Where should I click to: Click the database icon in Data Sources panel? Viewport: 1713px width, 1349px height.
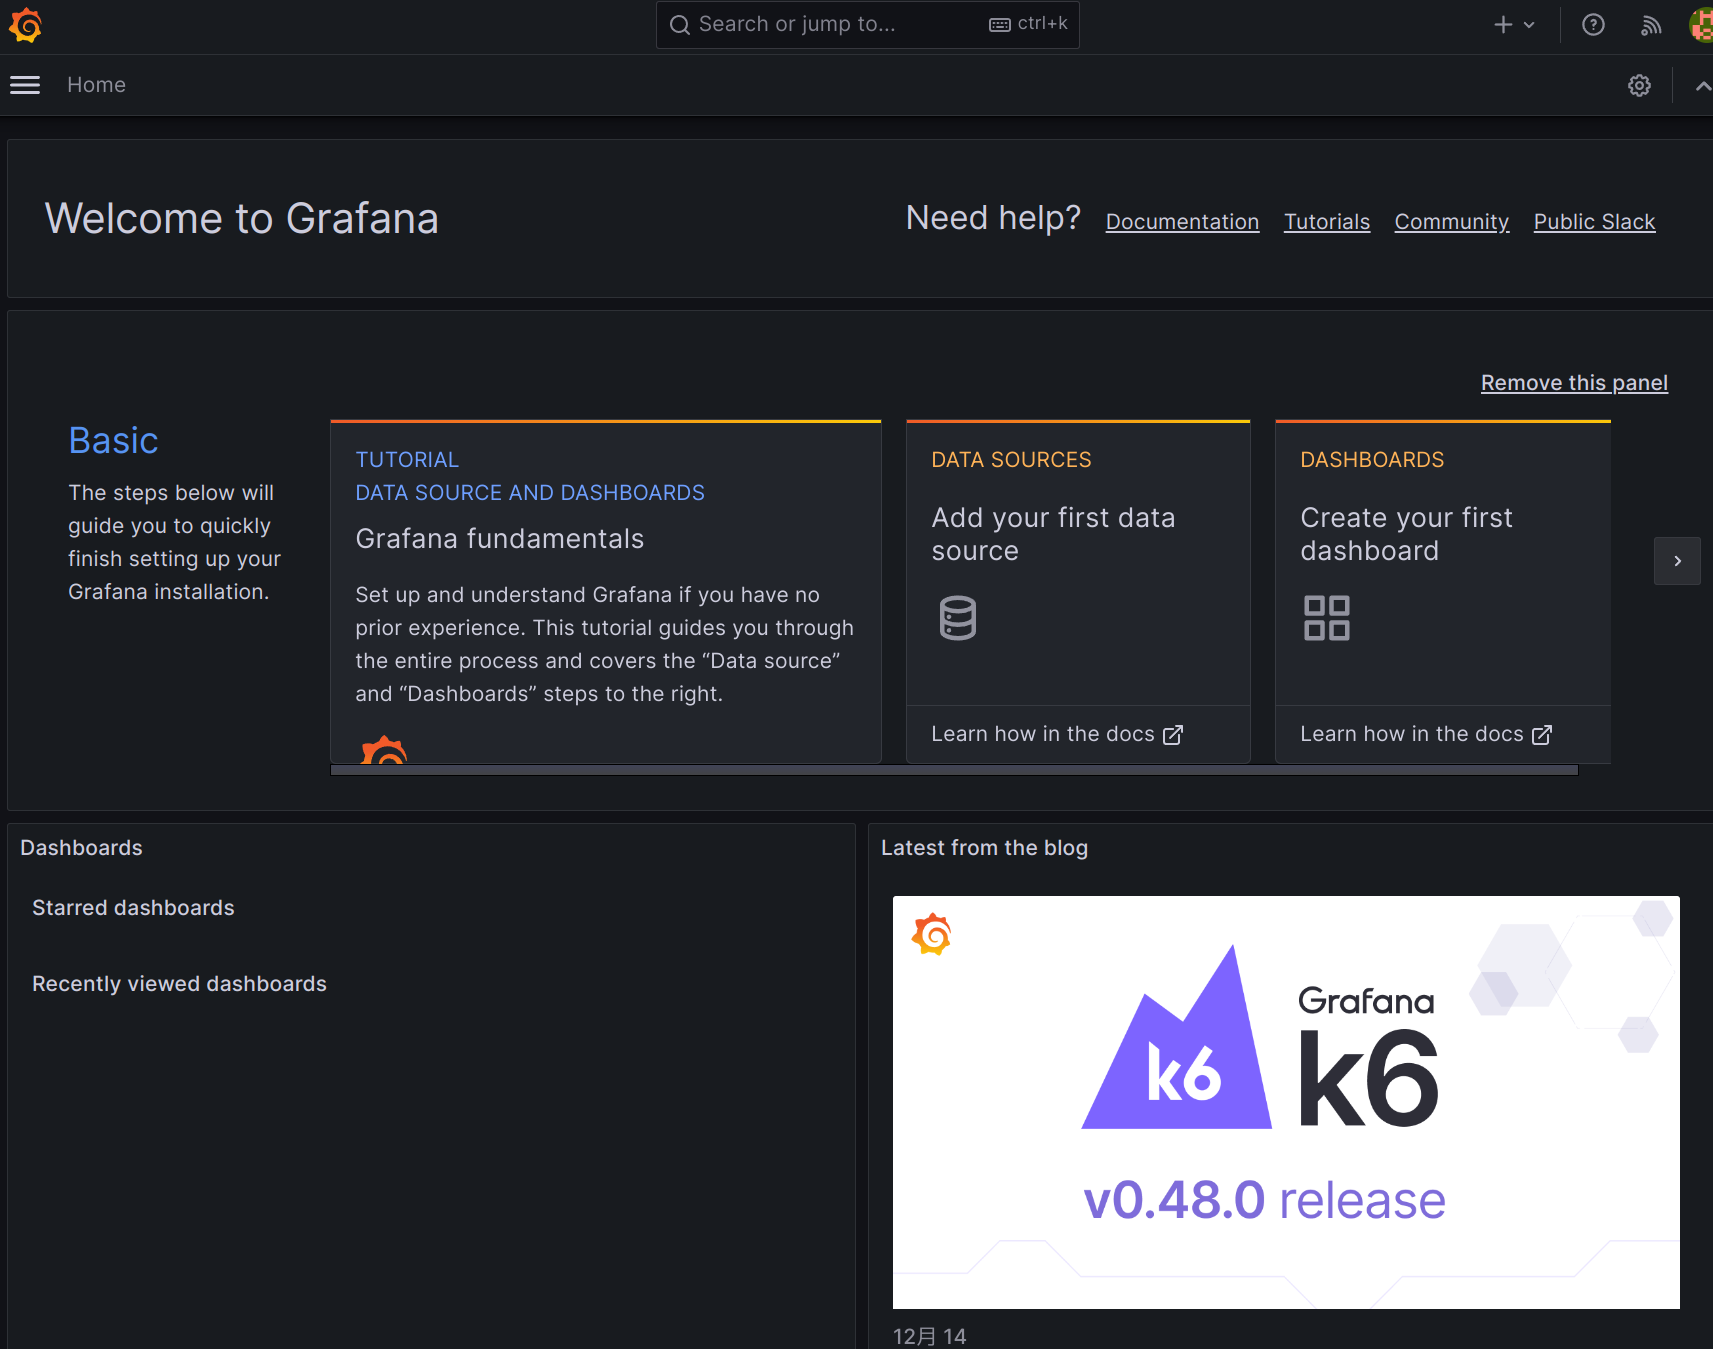coord(957,617)
